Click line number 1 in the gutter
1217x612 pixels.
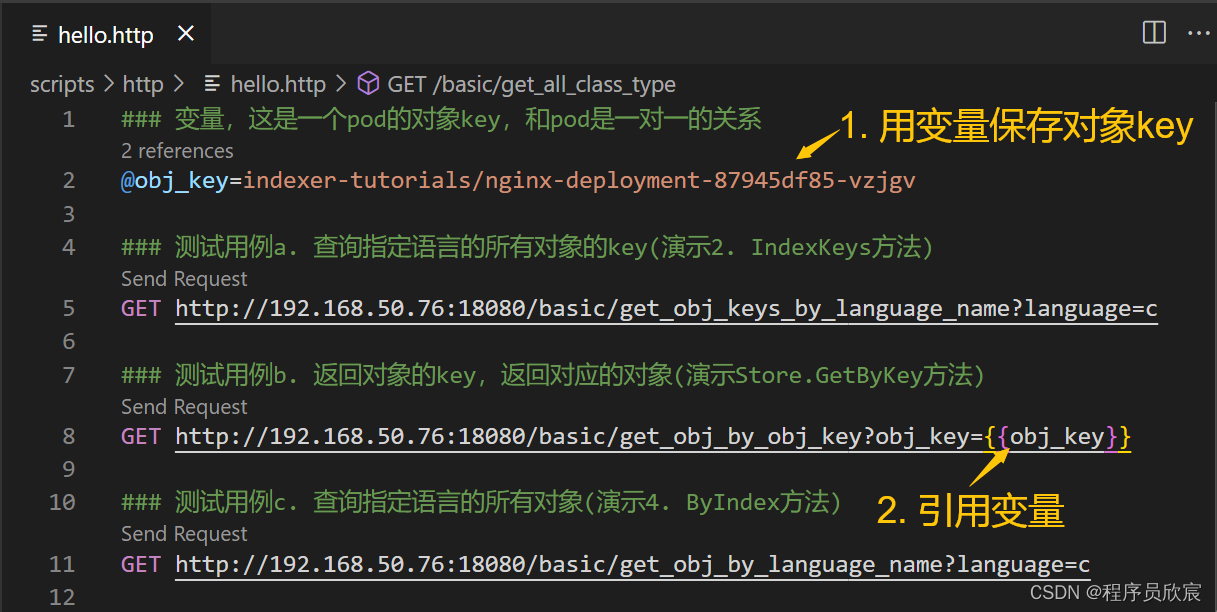68,120
